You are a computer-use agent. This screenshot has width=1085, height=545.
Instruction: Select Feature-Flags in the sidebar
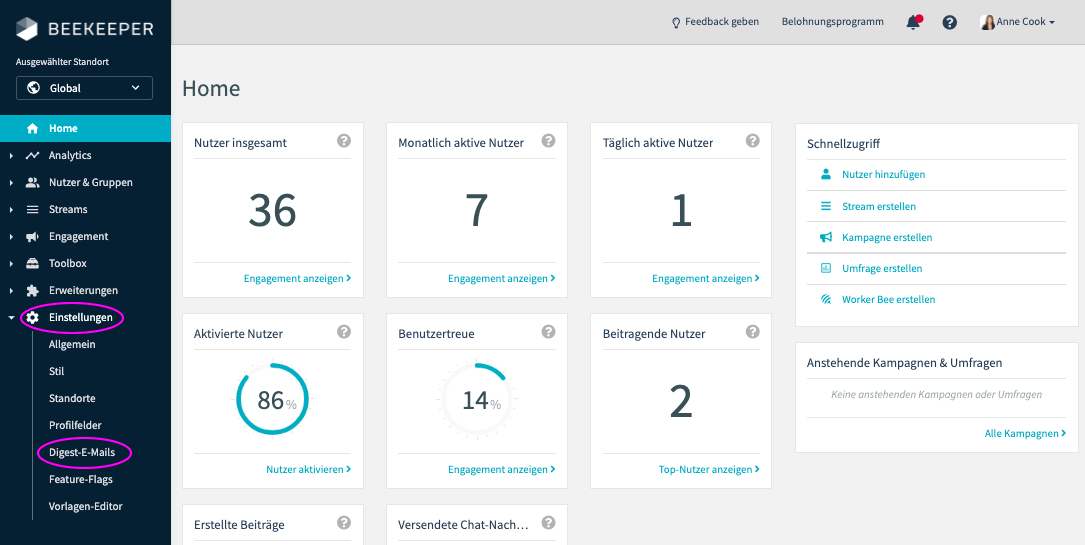pyautogui.click(x=80, y=479)
